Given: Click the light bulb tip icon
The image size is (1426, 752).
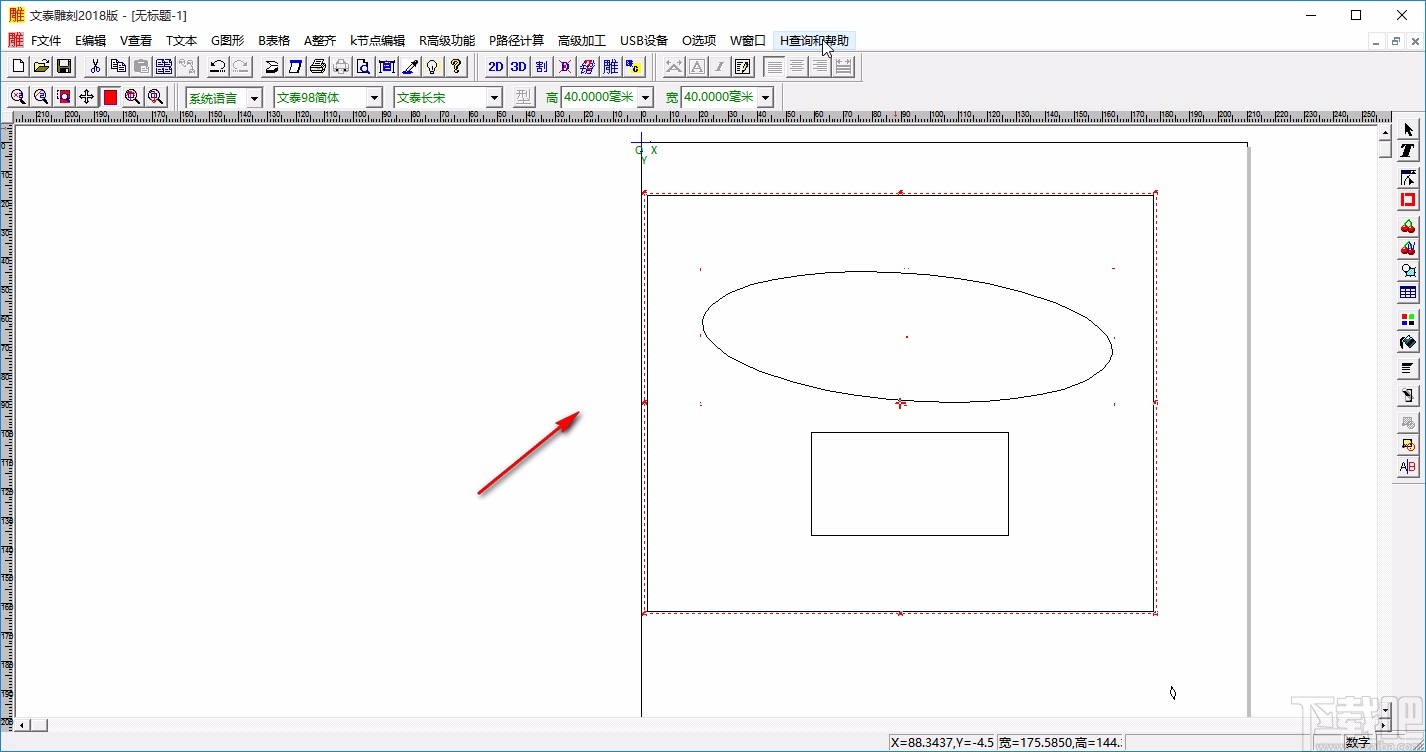Looking at the screenshot, I should pos(433,67).
